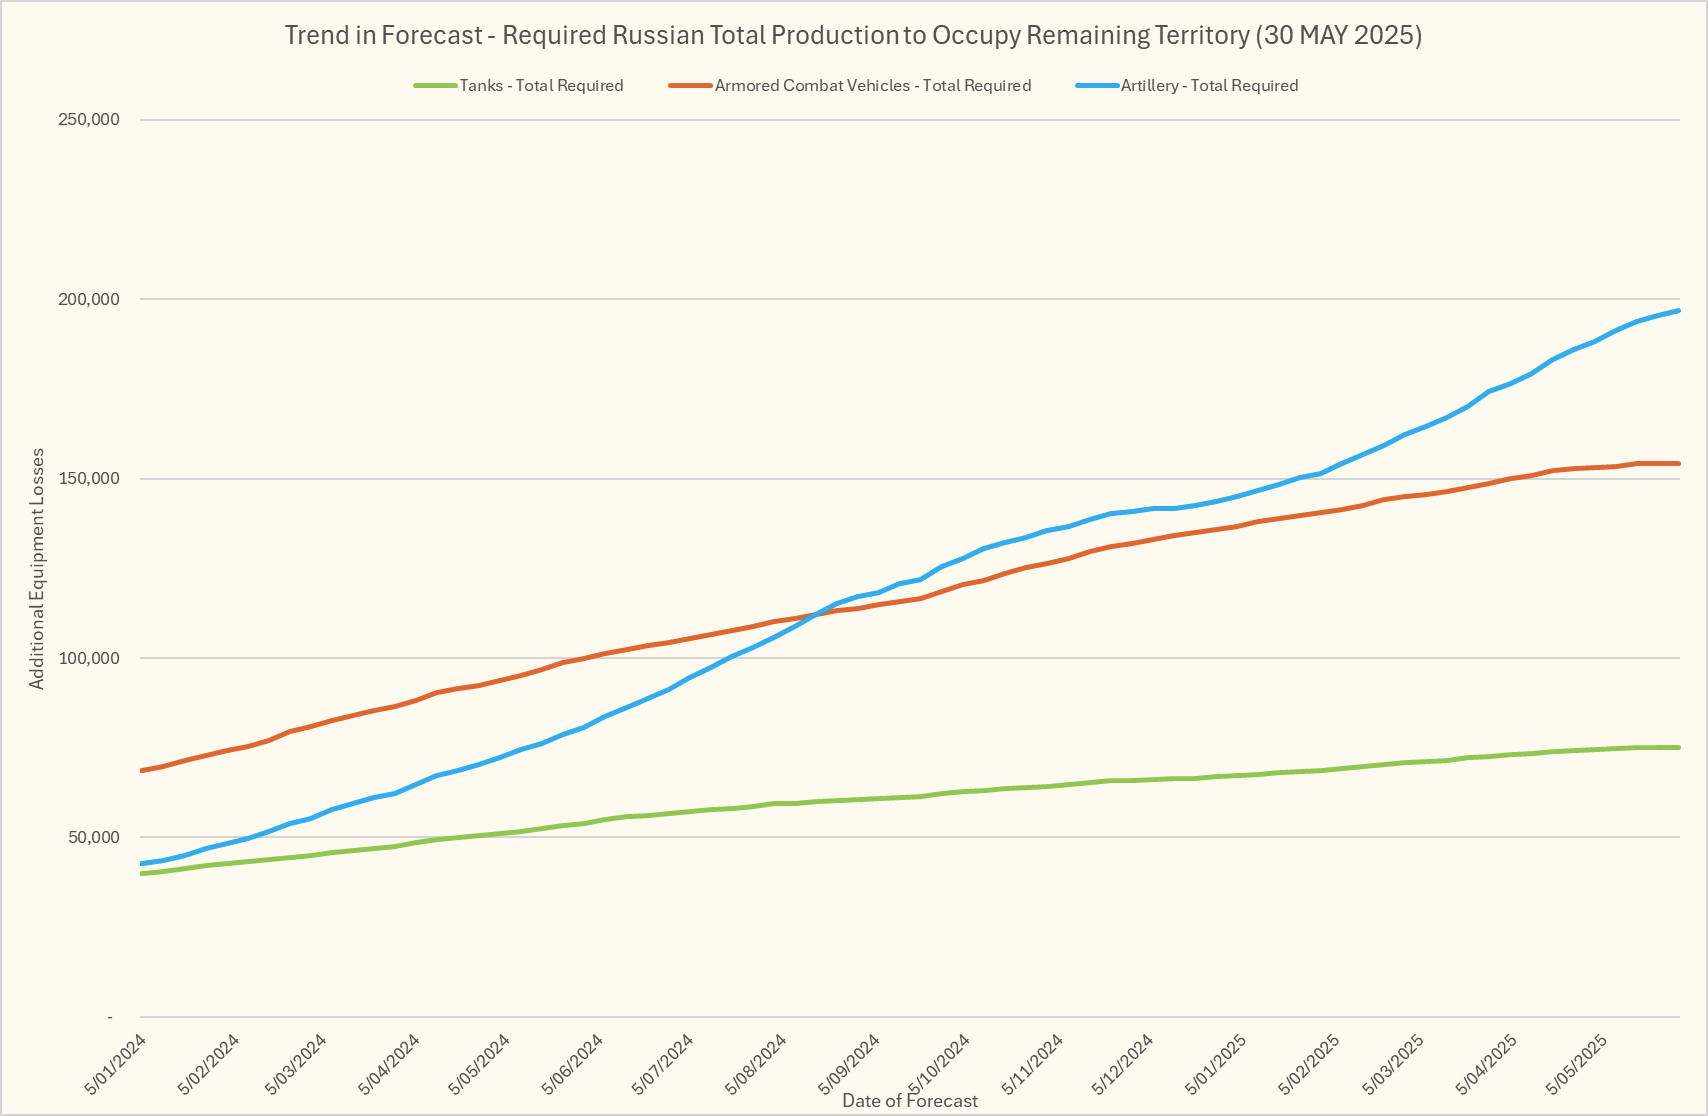Select Armored Combat Vehicles legend entry
Image resolution: width=1708 pixels, height=1116 pixels.
coord(872,86)
